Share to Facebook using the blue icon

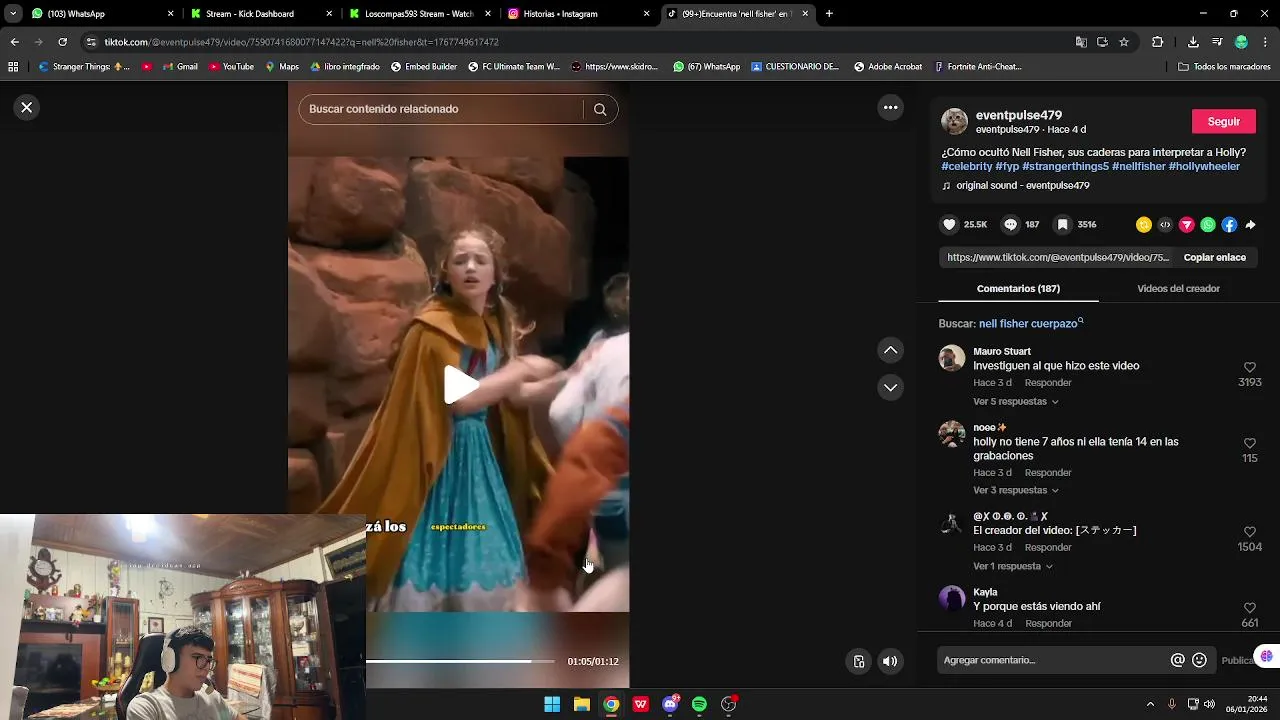click(1229, 225)
